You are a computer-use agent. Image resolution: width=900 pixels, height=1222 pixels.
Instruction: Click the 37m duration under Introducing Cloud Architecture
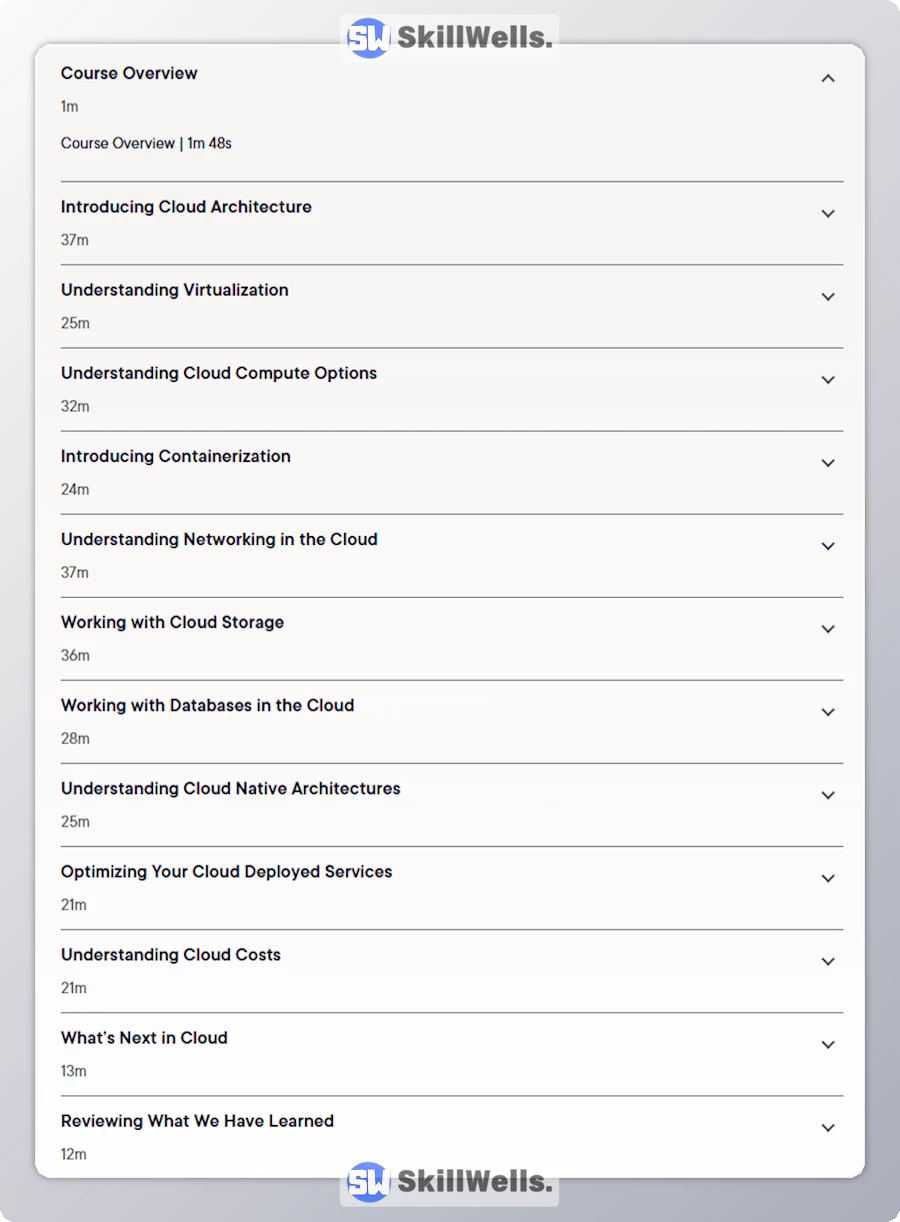point(74,240)
